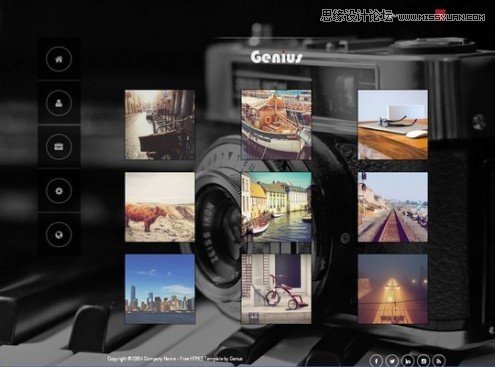This screenshot has width=495, height=367.
Task: Open the user profile sidebar icon
Action: (x=59, y=103)
